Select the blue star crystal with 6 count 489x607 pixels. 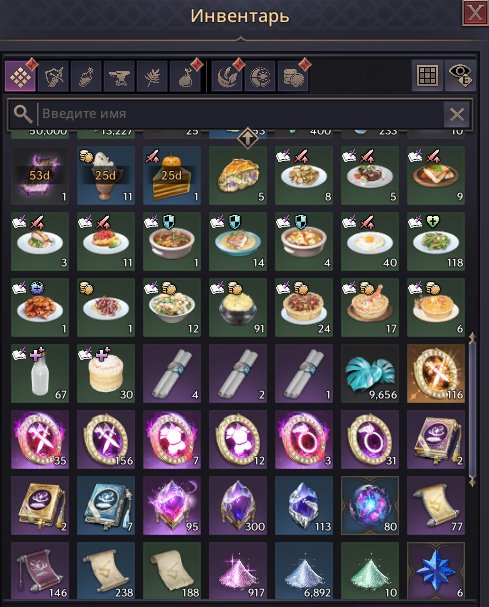point(436,571)
